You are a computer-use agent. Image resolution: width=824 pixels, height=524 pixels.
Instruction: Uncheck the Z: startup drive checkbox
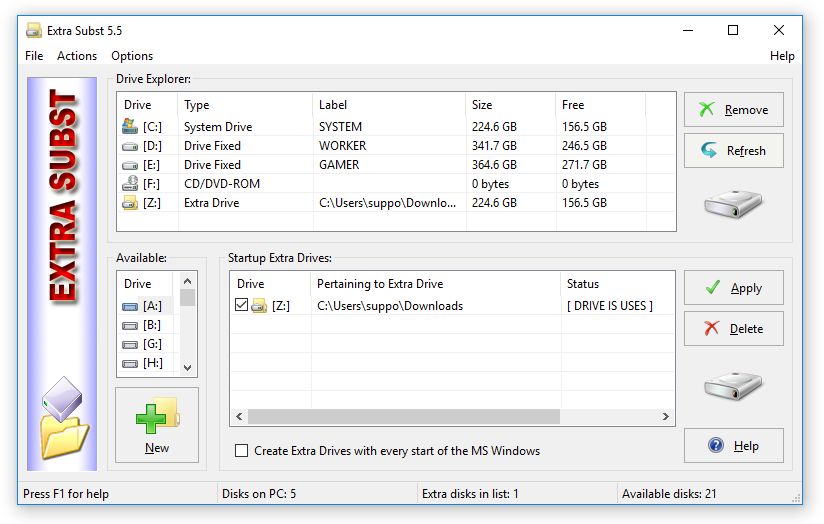click(x=241, y=305)
